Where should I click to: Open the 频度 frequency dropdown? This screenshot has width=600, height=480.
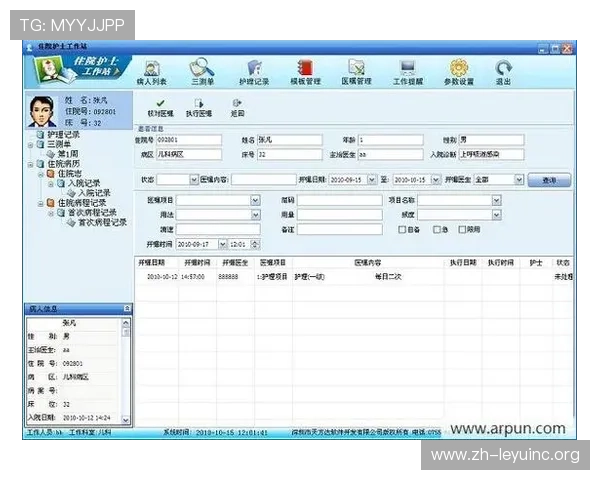click(x=496, y=215)
